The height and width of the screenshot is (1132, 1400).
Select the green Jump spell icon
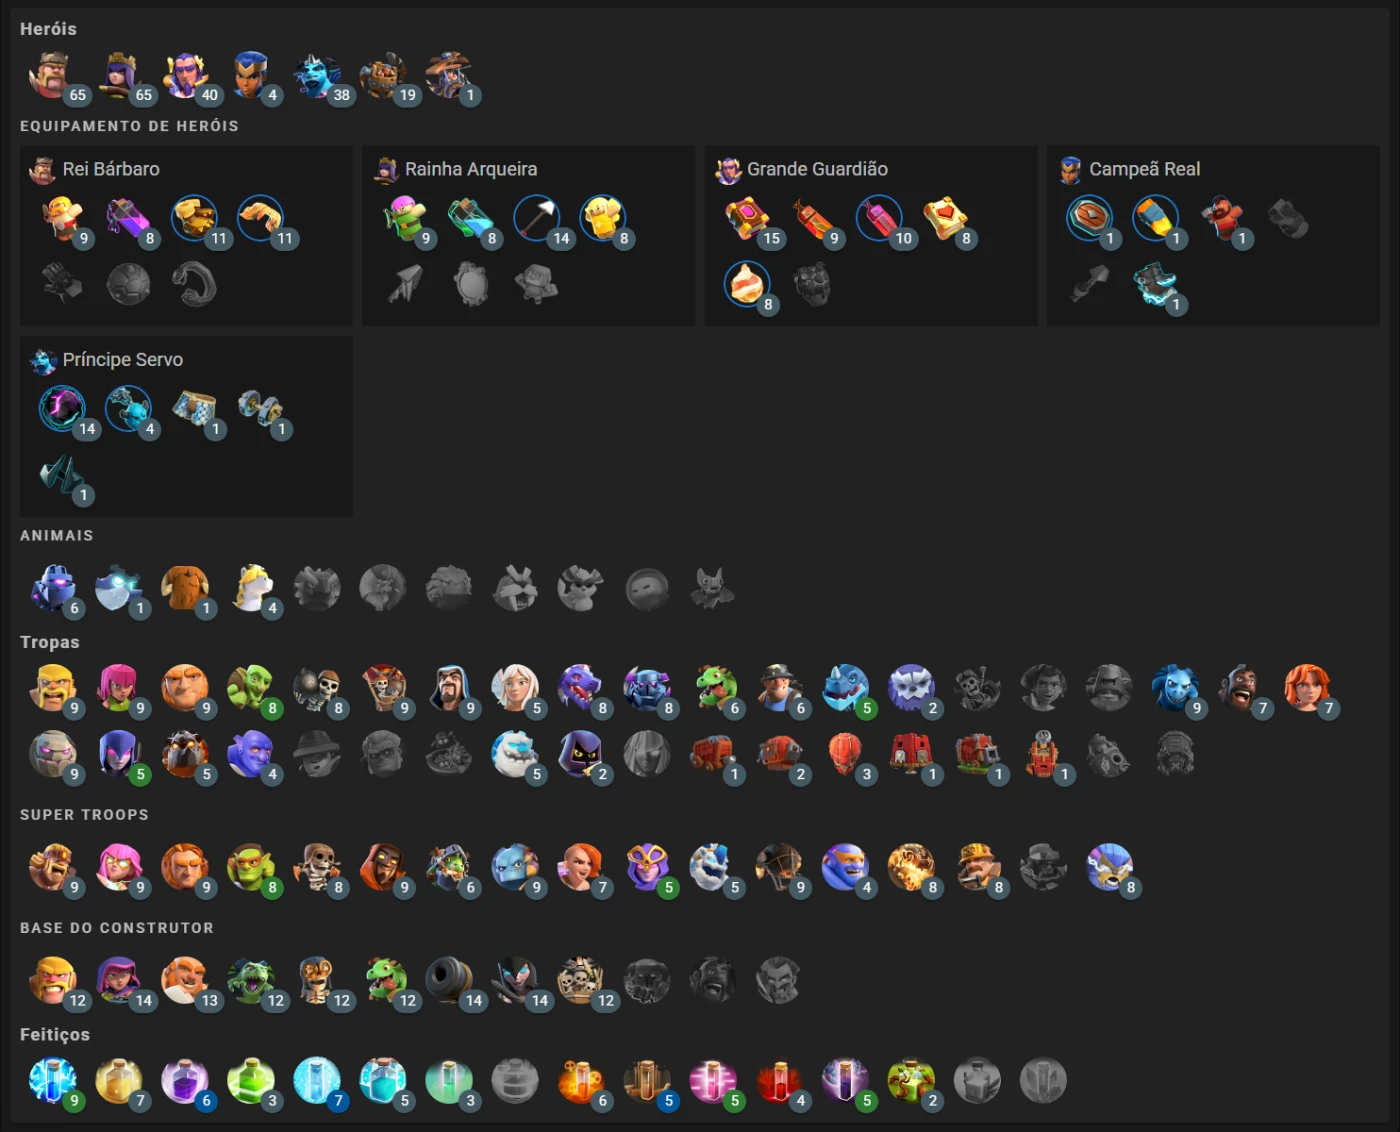click(x=251, y=1081)
